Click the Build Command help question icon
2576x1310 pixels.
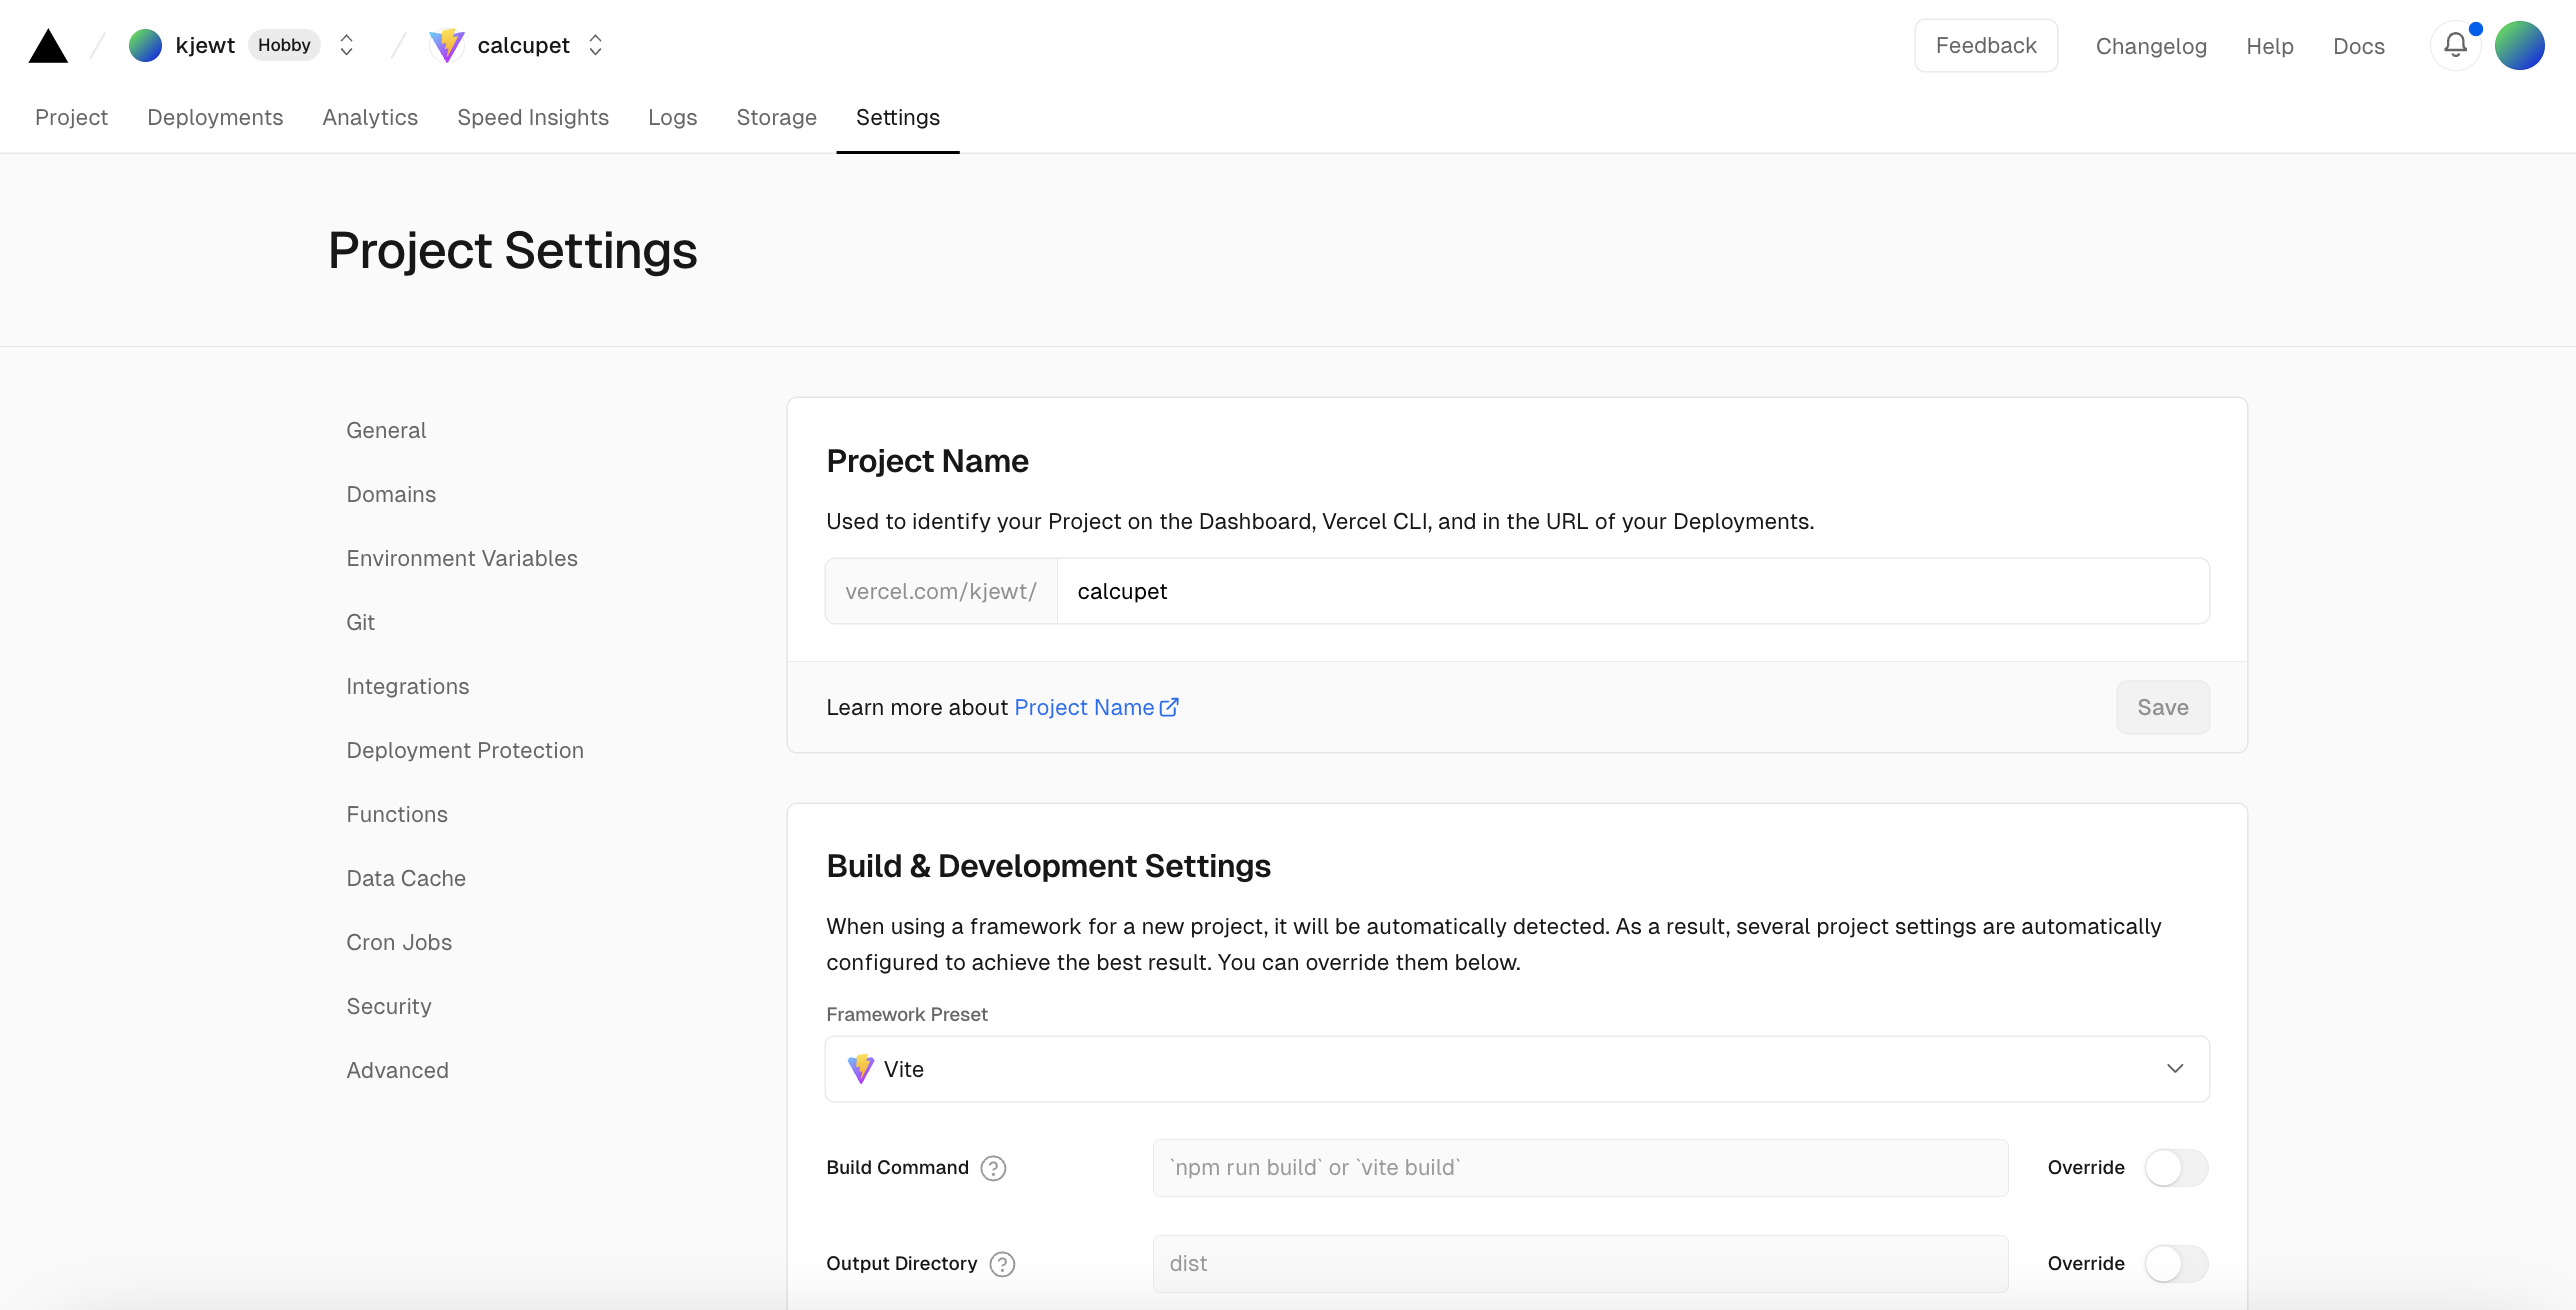(993, 1168)
